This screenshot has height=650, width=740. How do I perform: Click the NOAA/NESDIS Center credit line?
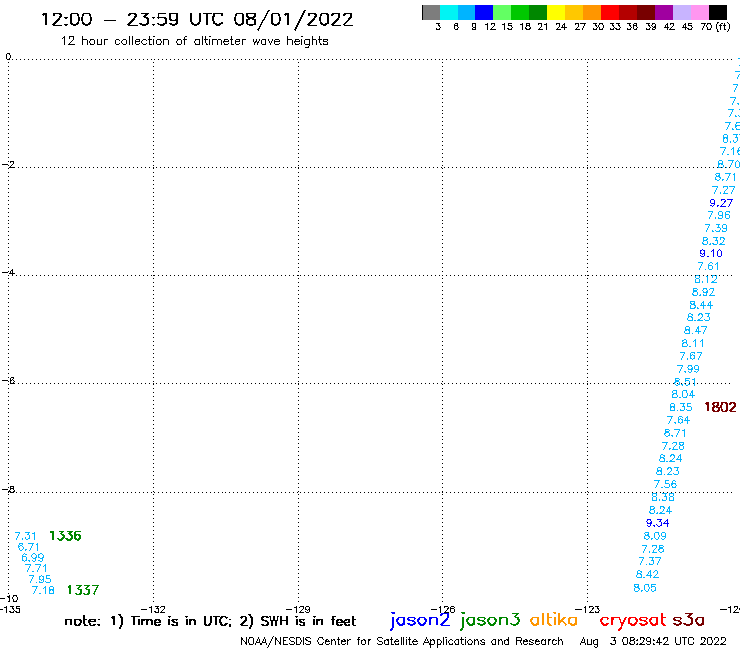point(402,642)
